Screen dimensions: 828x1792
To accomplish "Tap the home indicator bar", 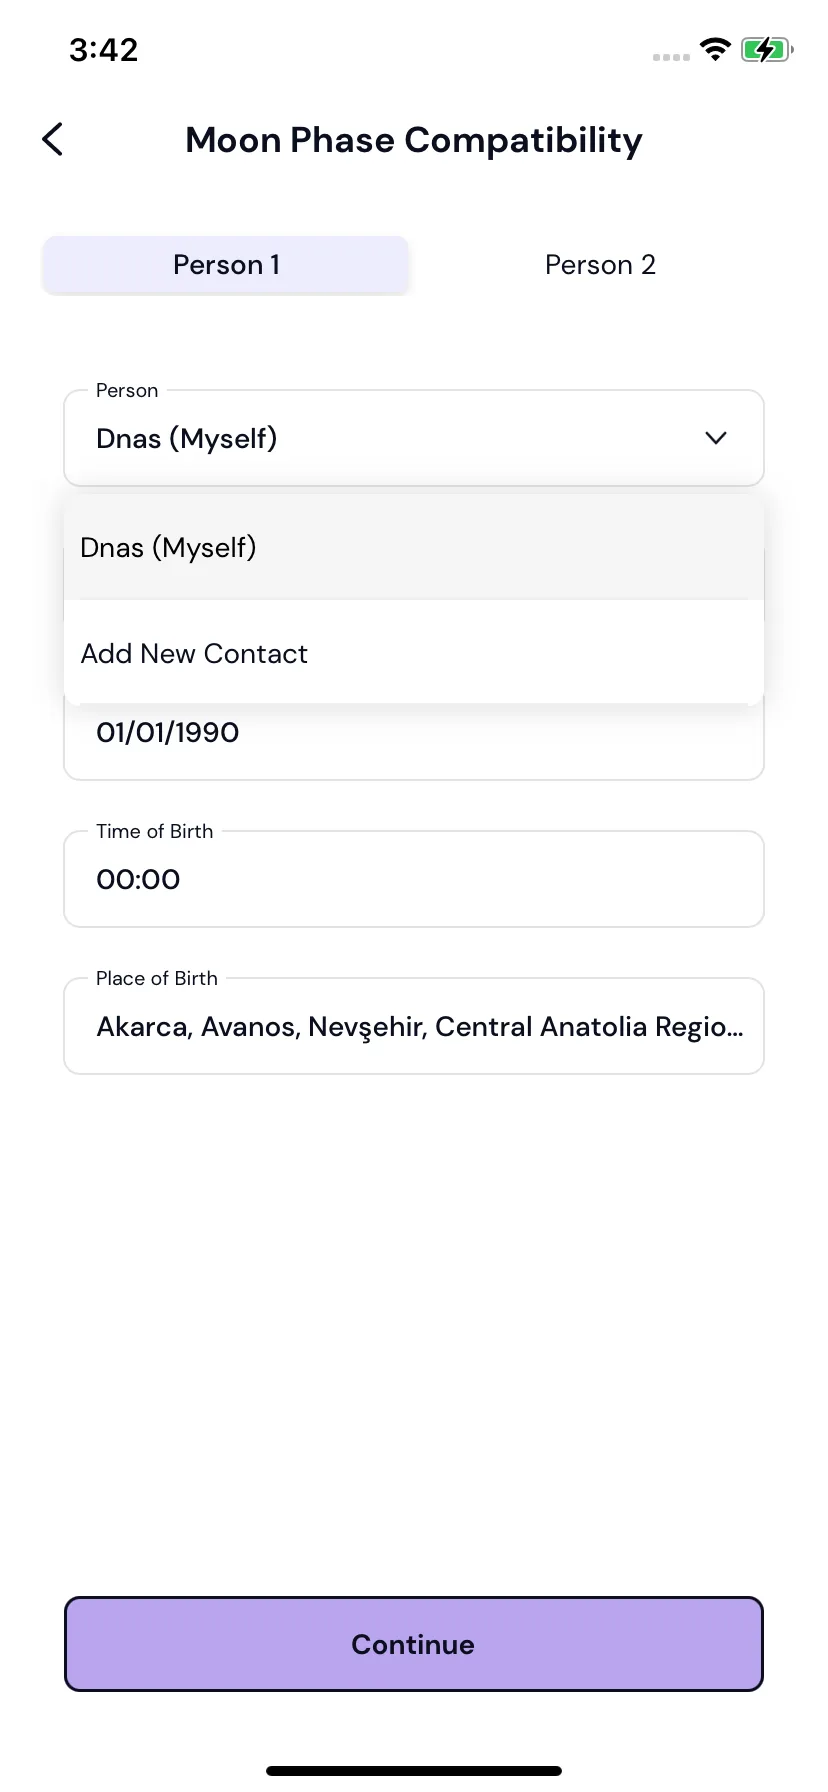I will tap(414, 1771).
